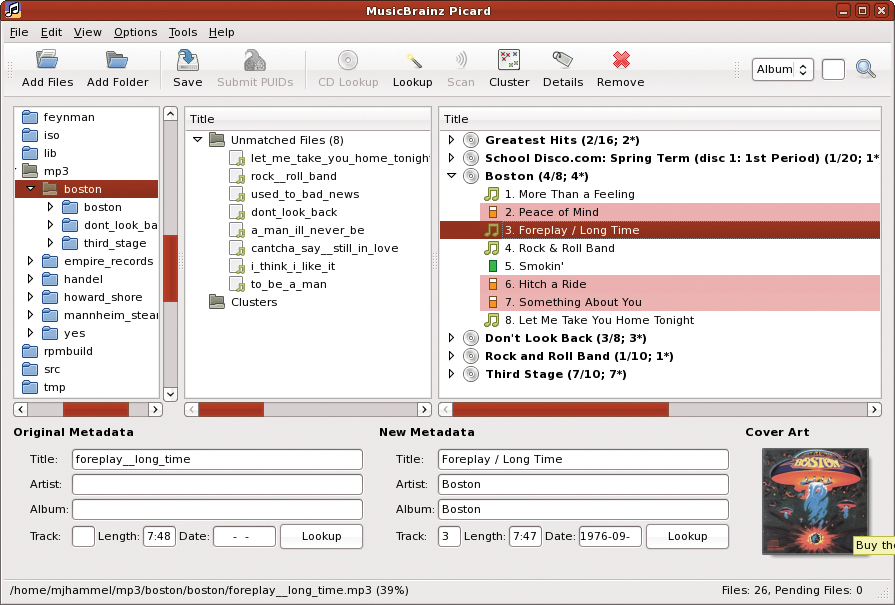The image size is (895, 605).
Task: Collapse the Unmatched Files tree node
Action: (197, 139)
